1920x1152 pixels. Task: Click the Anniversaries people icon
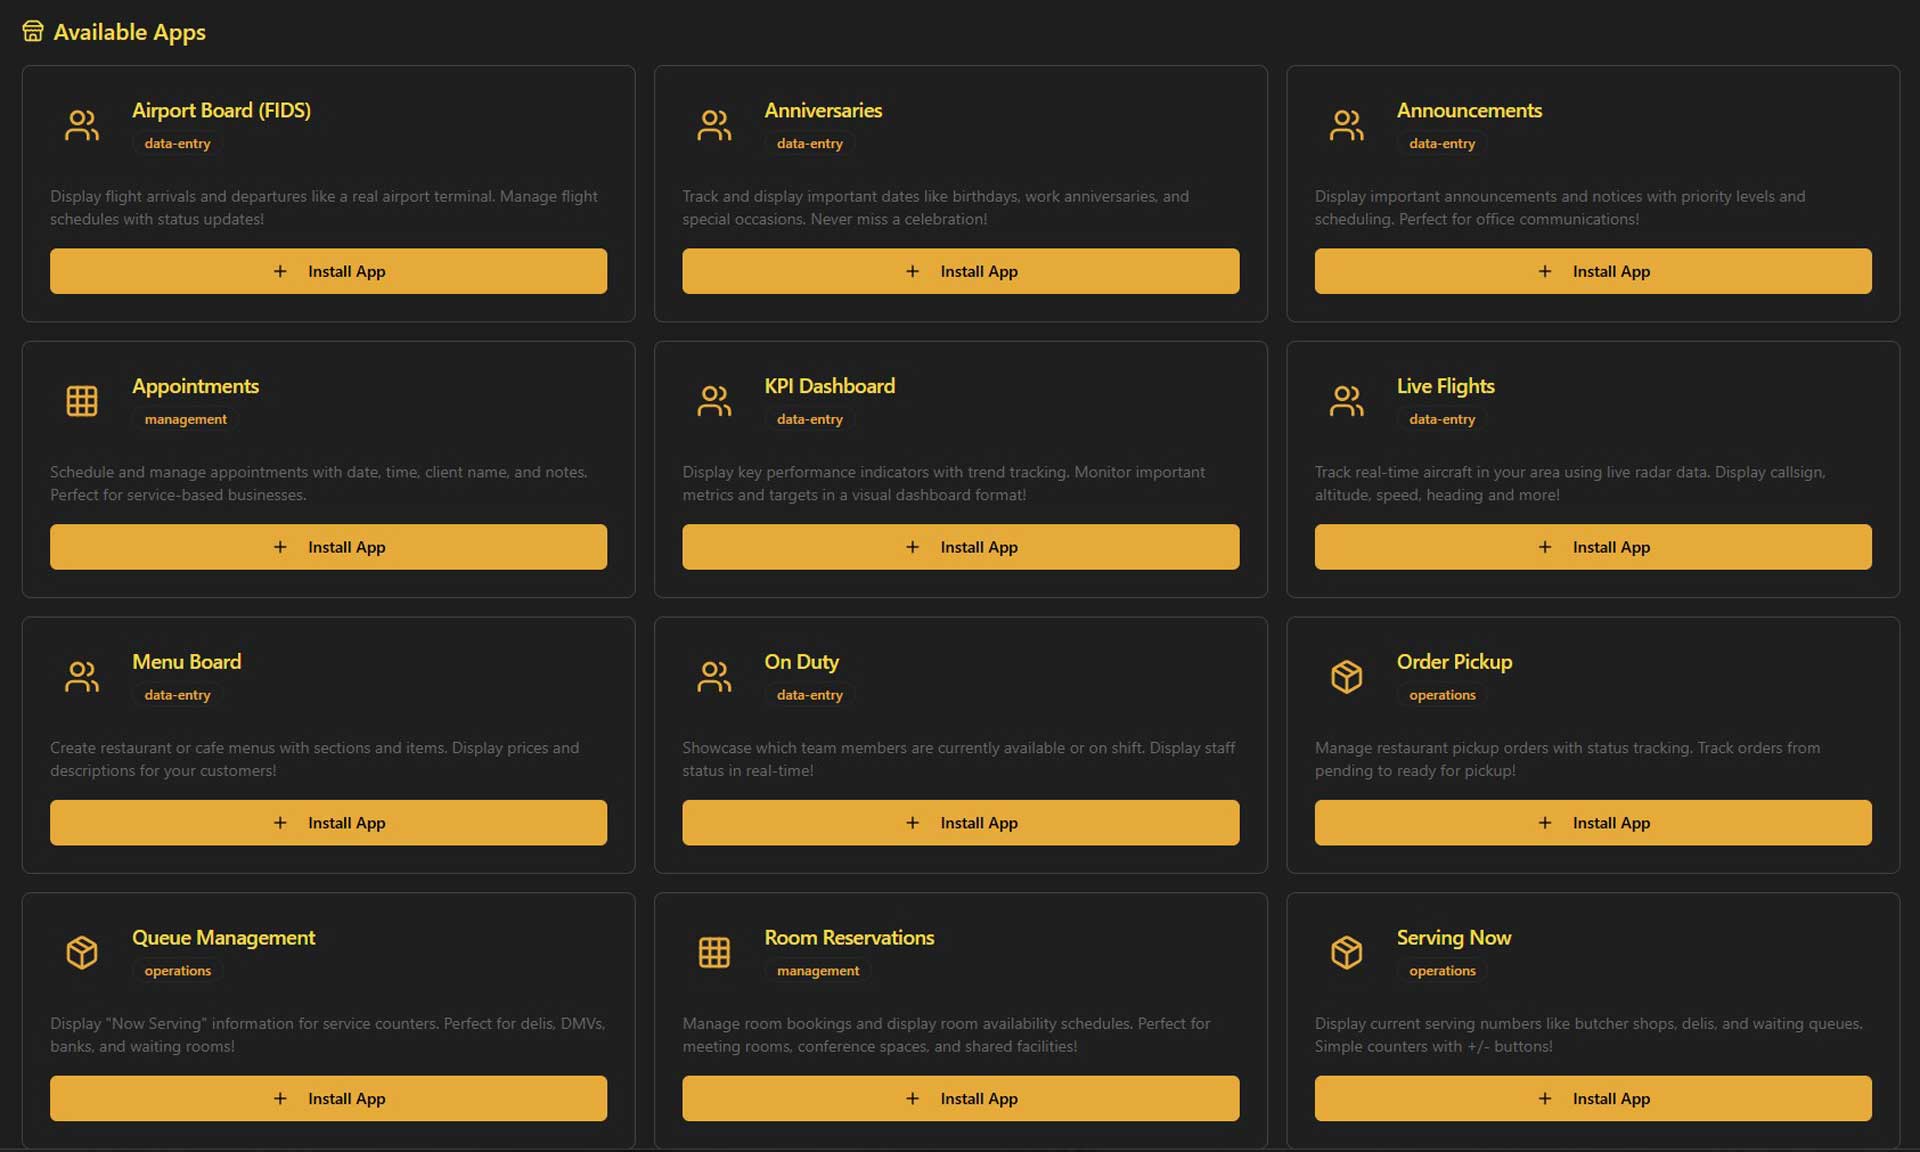[x=715, y=125]
